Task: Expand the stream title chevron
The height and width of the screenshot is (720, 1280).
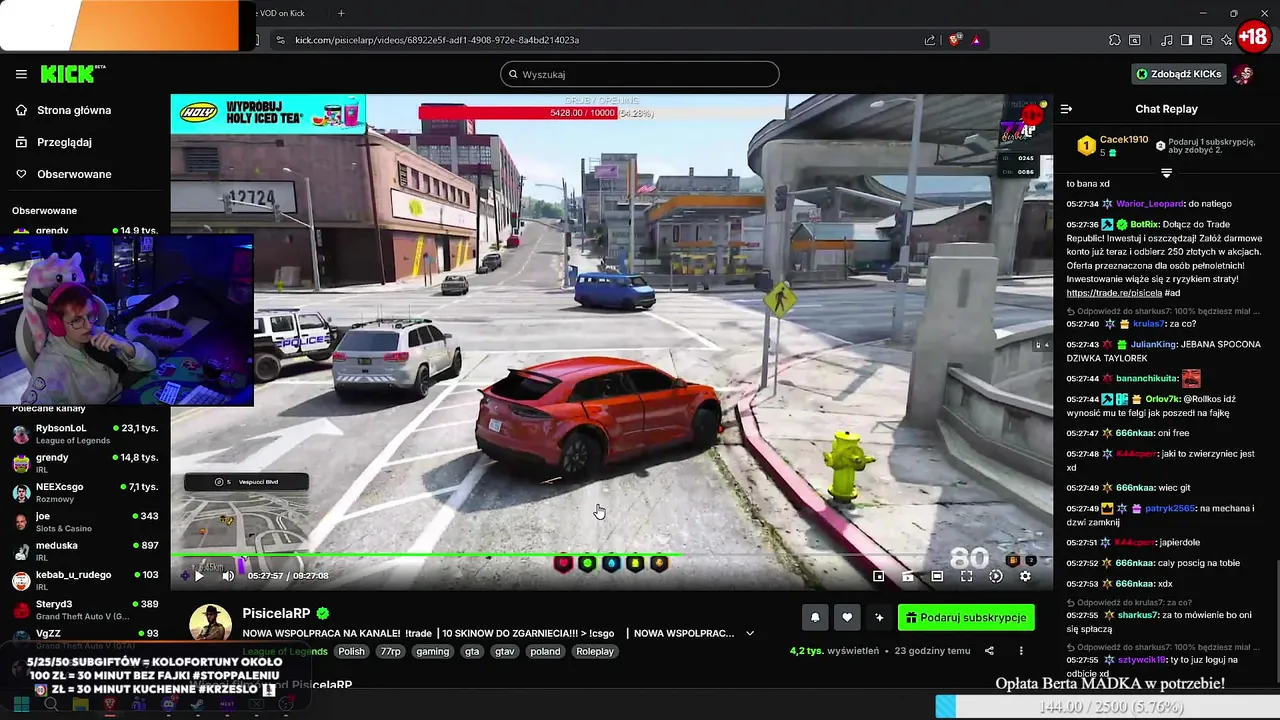Action: [x=750, y=633]
